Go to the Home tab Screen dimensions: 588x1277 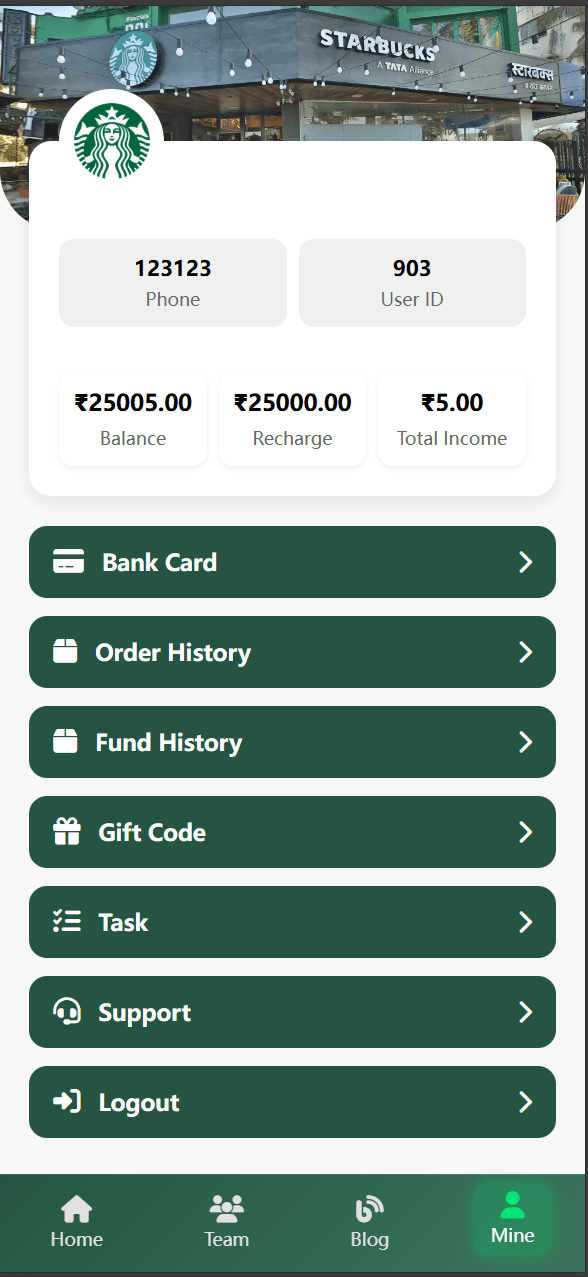click(x=77, y=1221)
